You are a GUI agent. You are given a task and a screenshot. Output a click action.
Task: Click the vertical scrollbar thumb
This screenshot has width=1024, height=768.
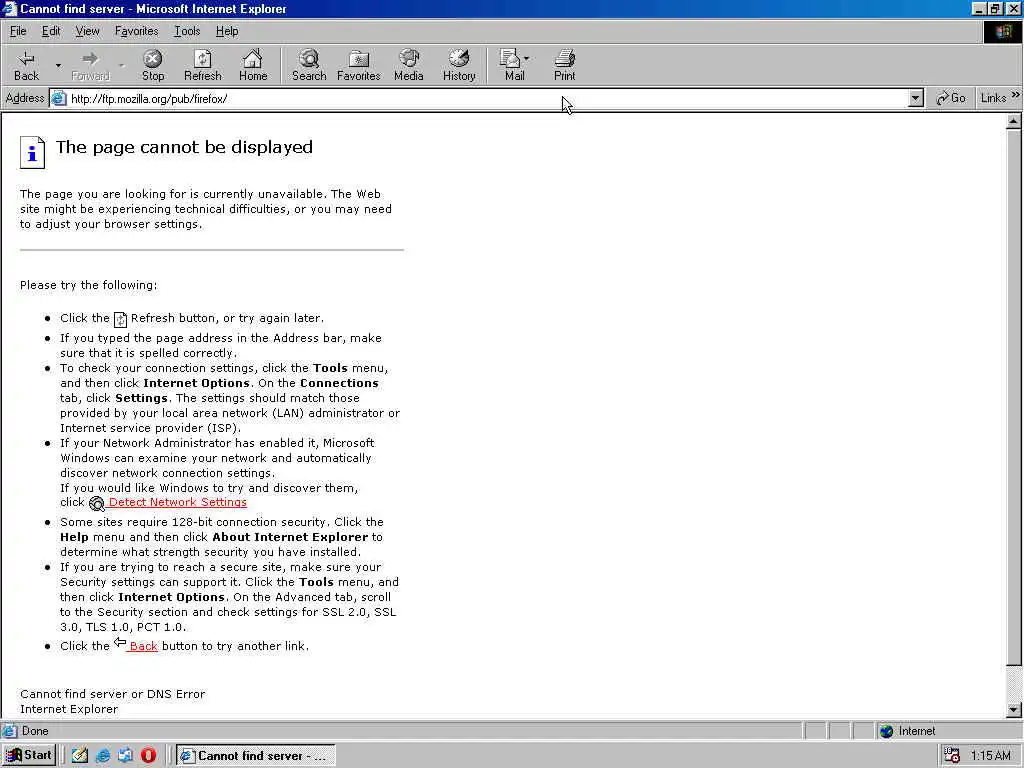[1014, 398]
